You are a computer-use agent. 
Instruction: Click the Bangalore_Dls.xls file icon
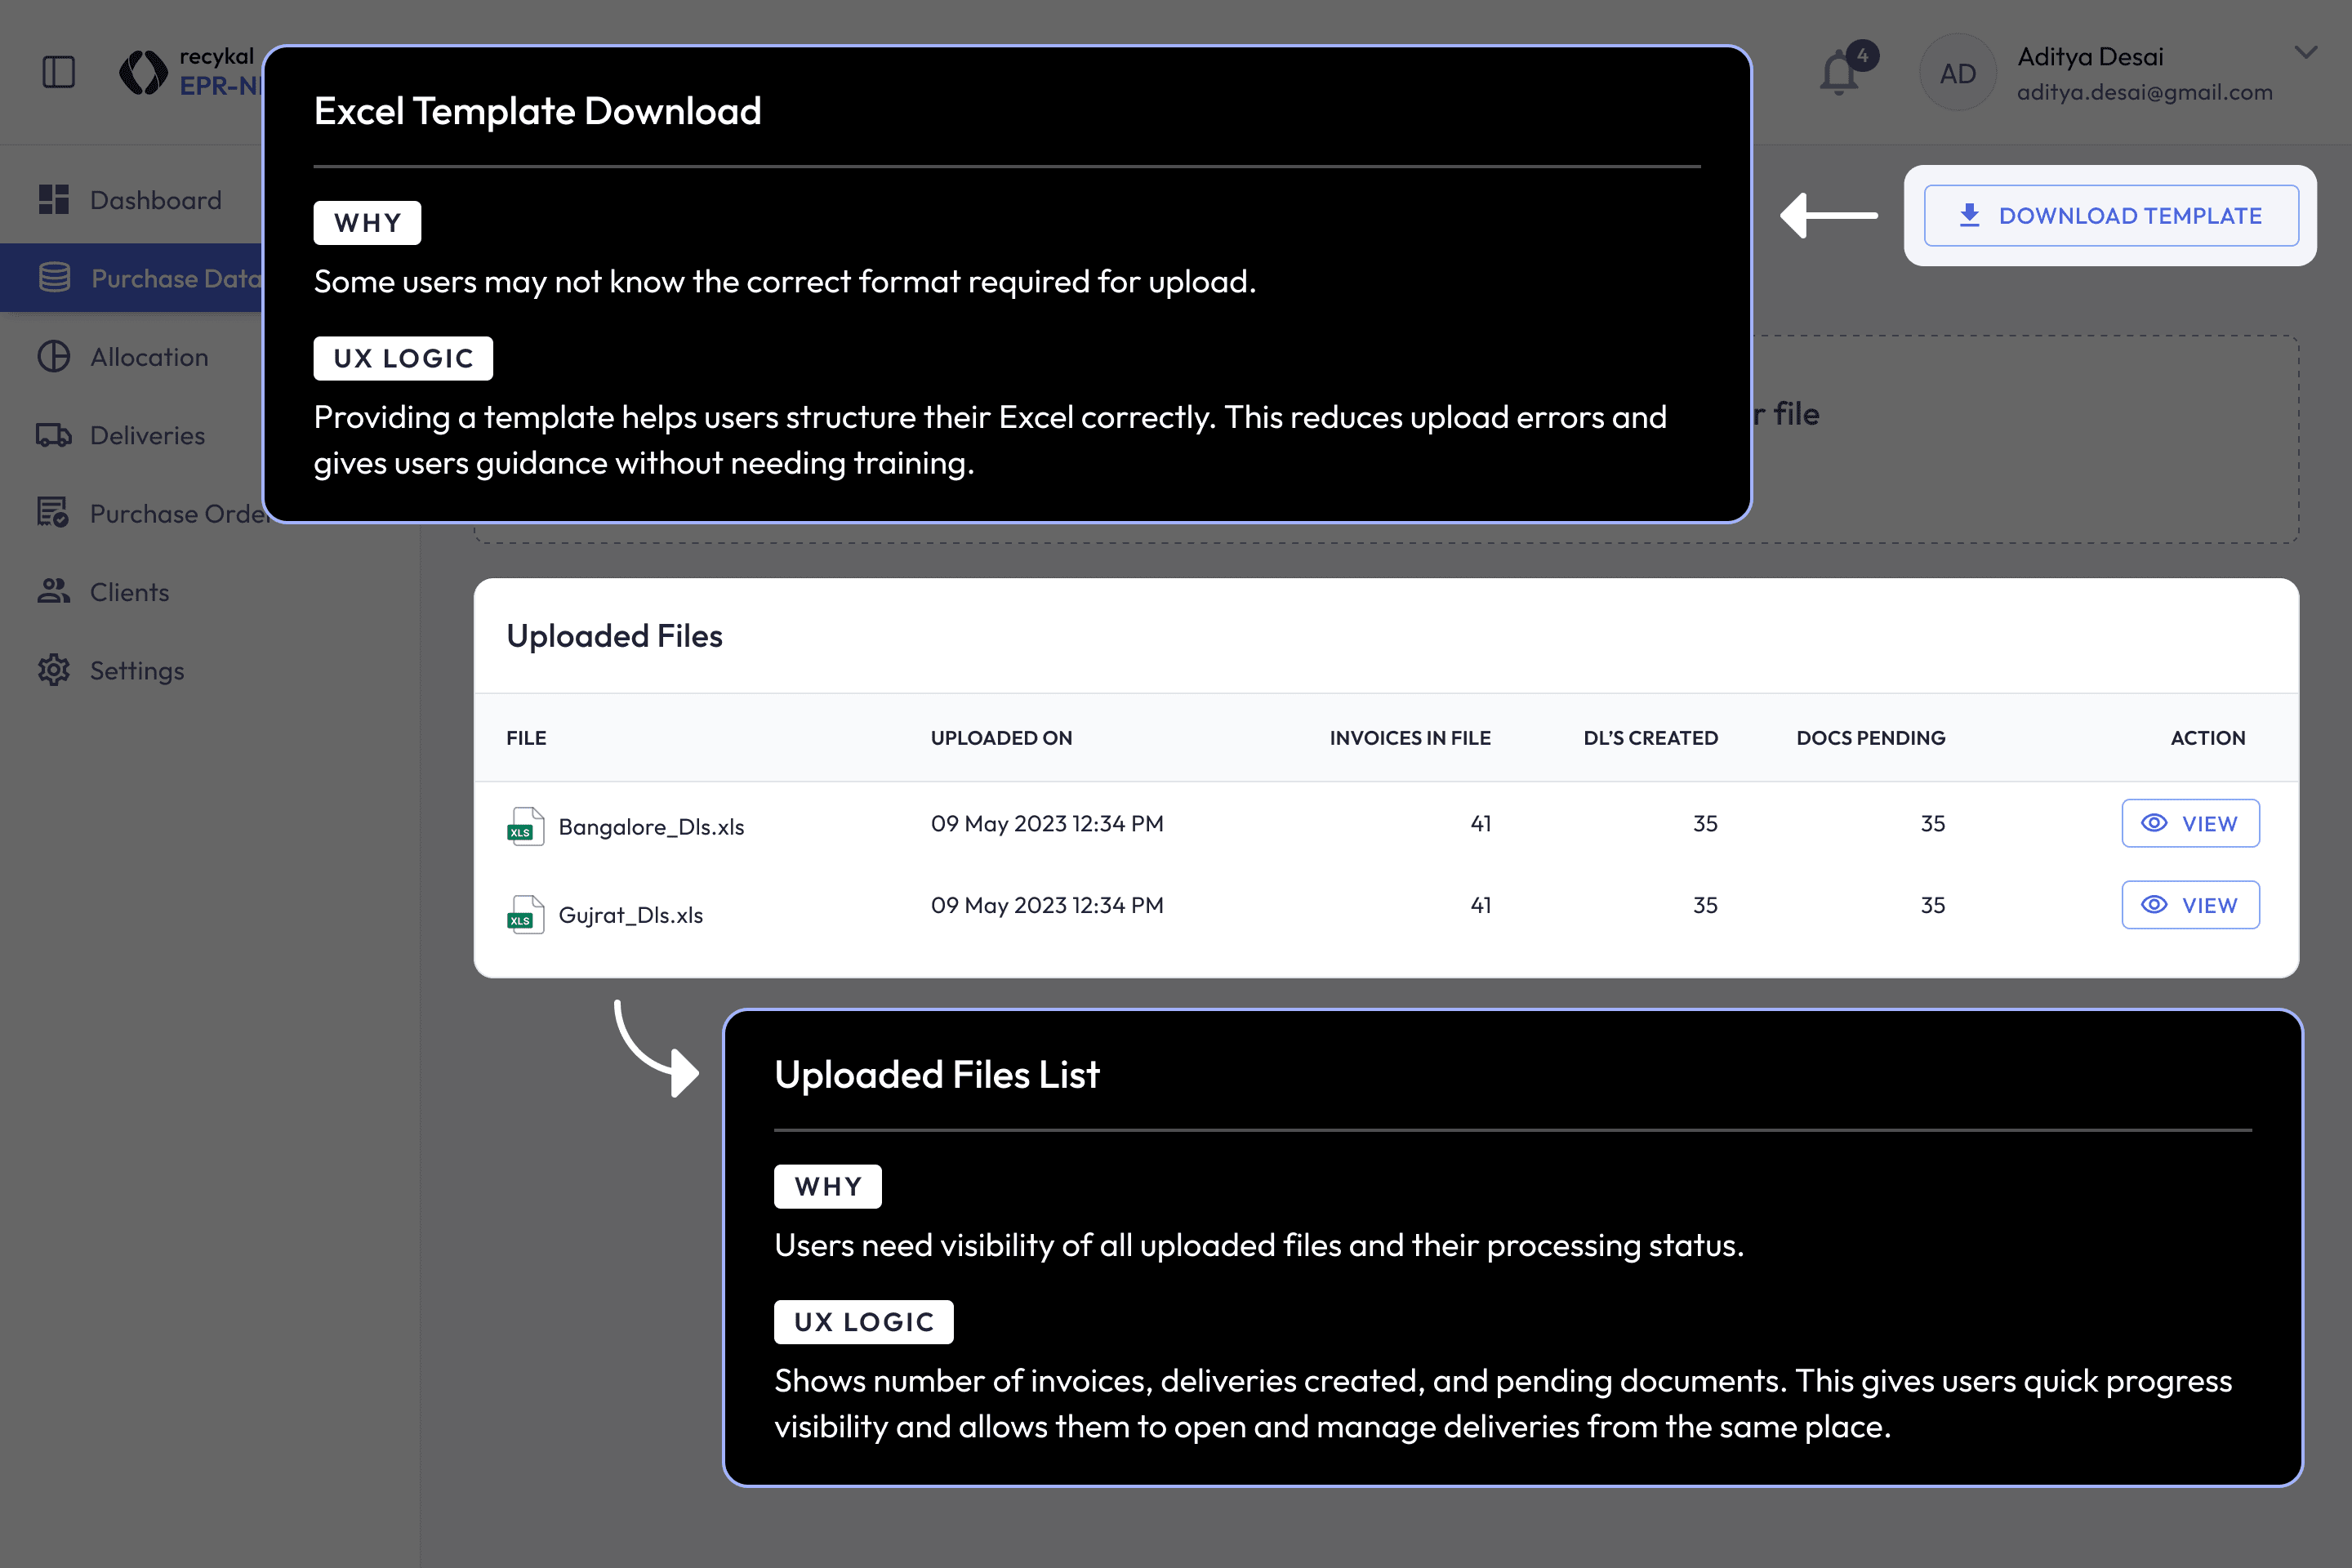[526, 827]
